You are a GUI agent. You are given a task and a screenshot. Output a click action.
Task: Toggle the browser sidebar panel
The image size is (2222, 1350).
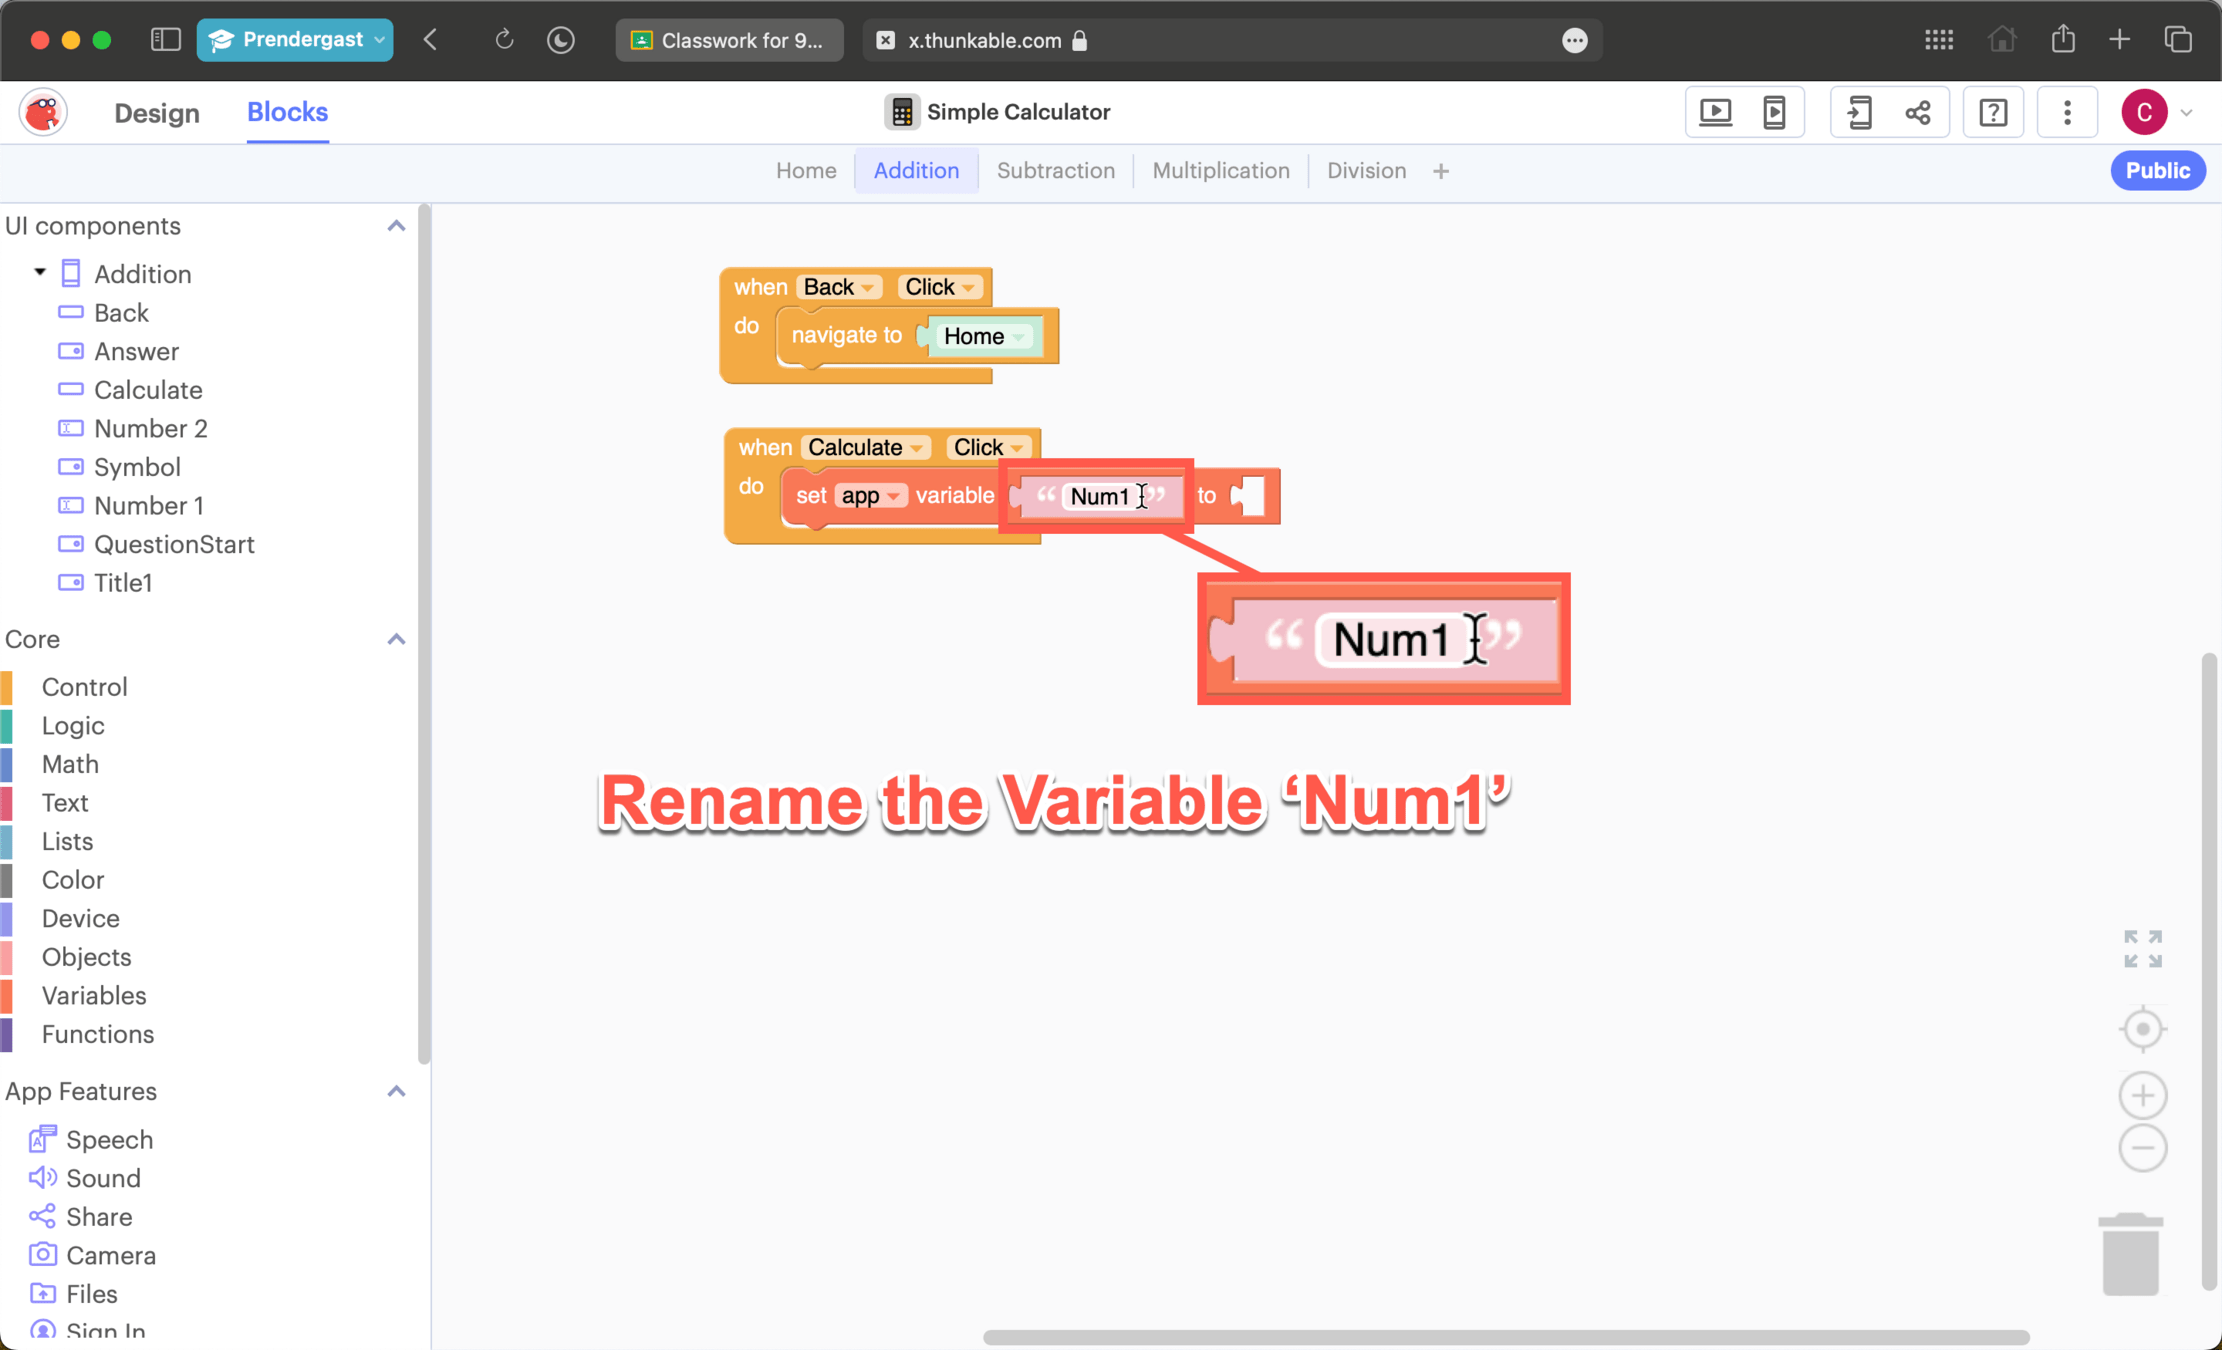click(165, 40)
